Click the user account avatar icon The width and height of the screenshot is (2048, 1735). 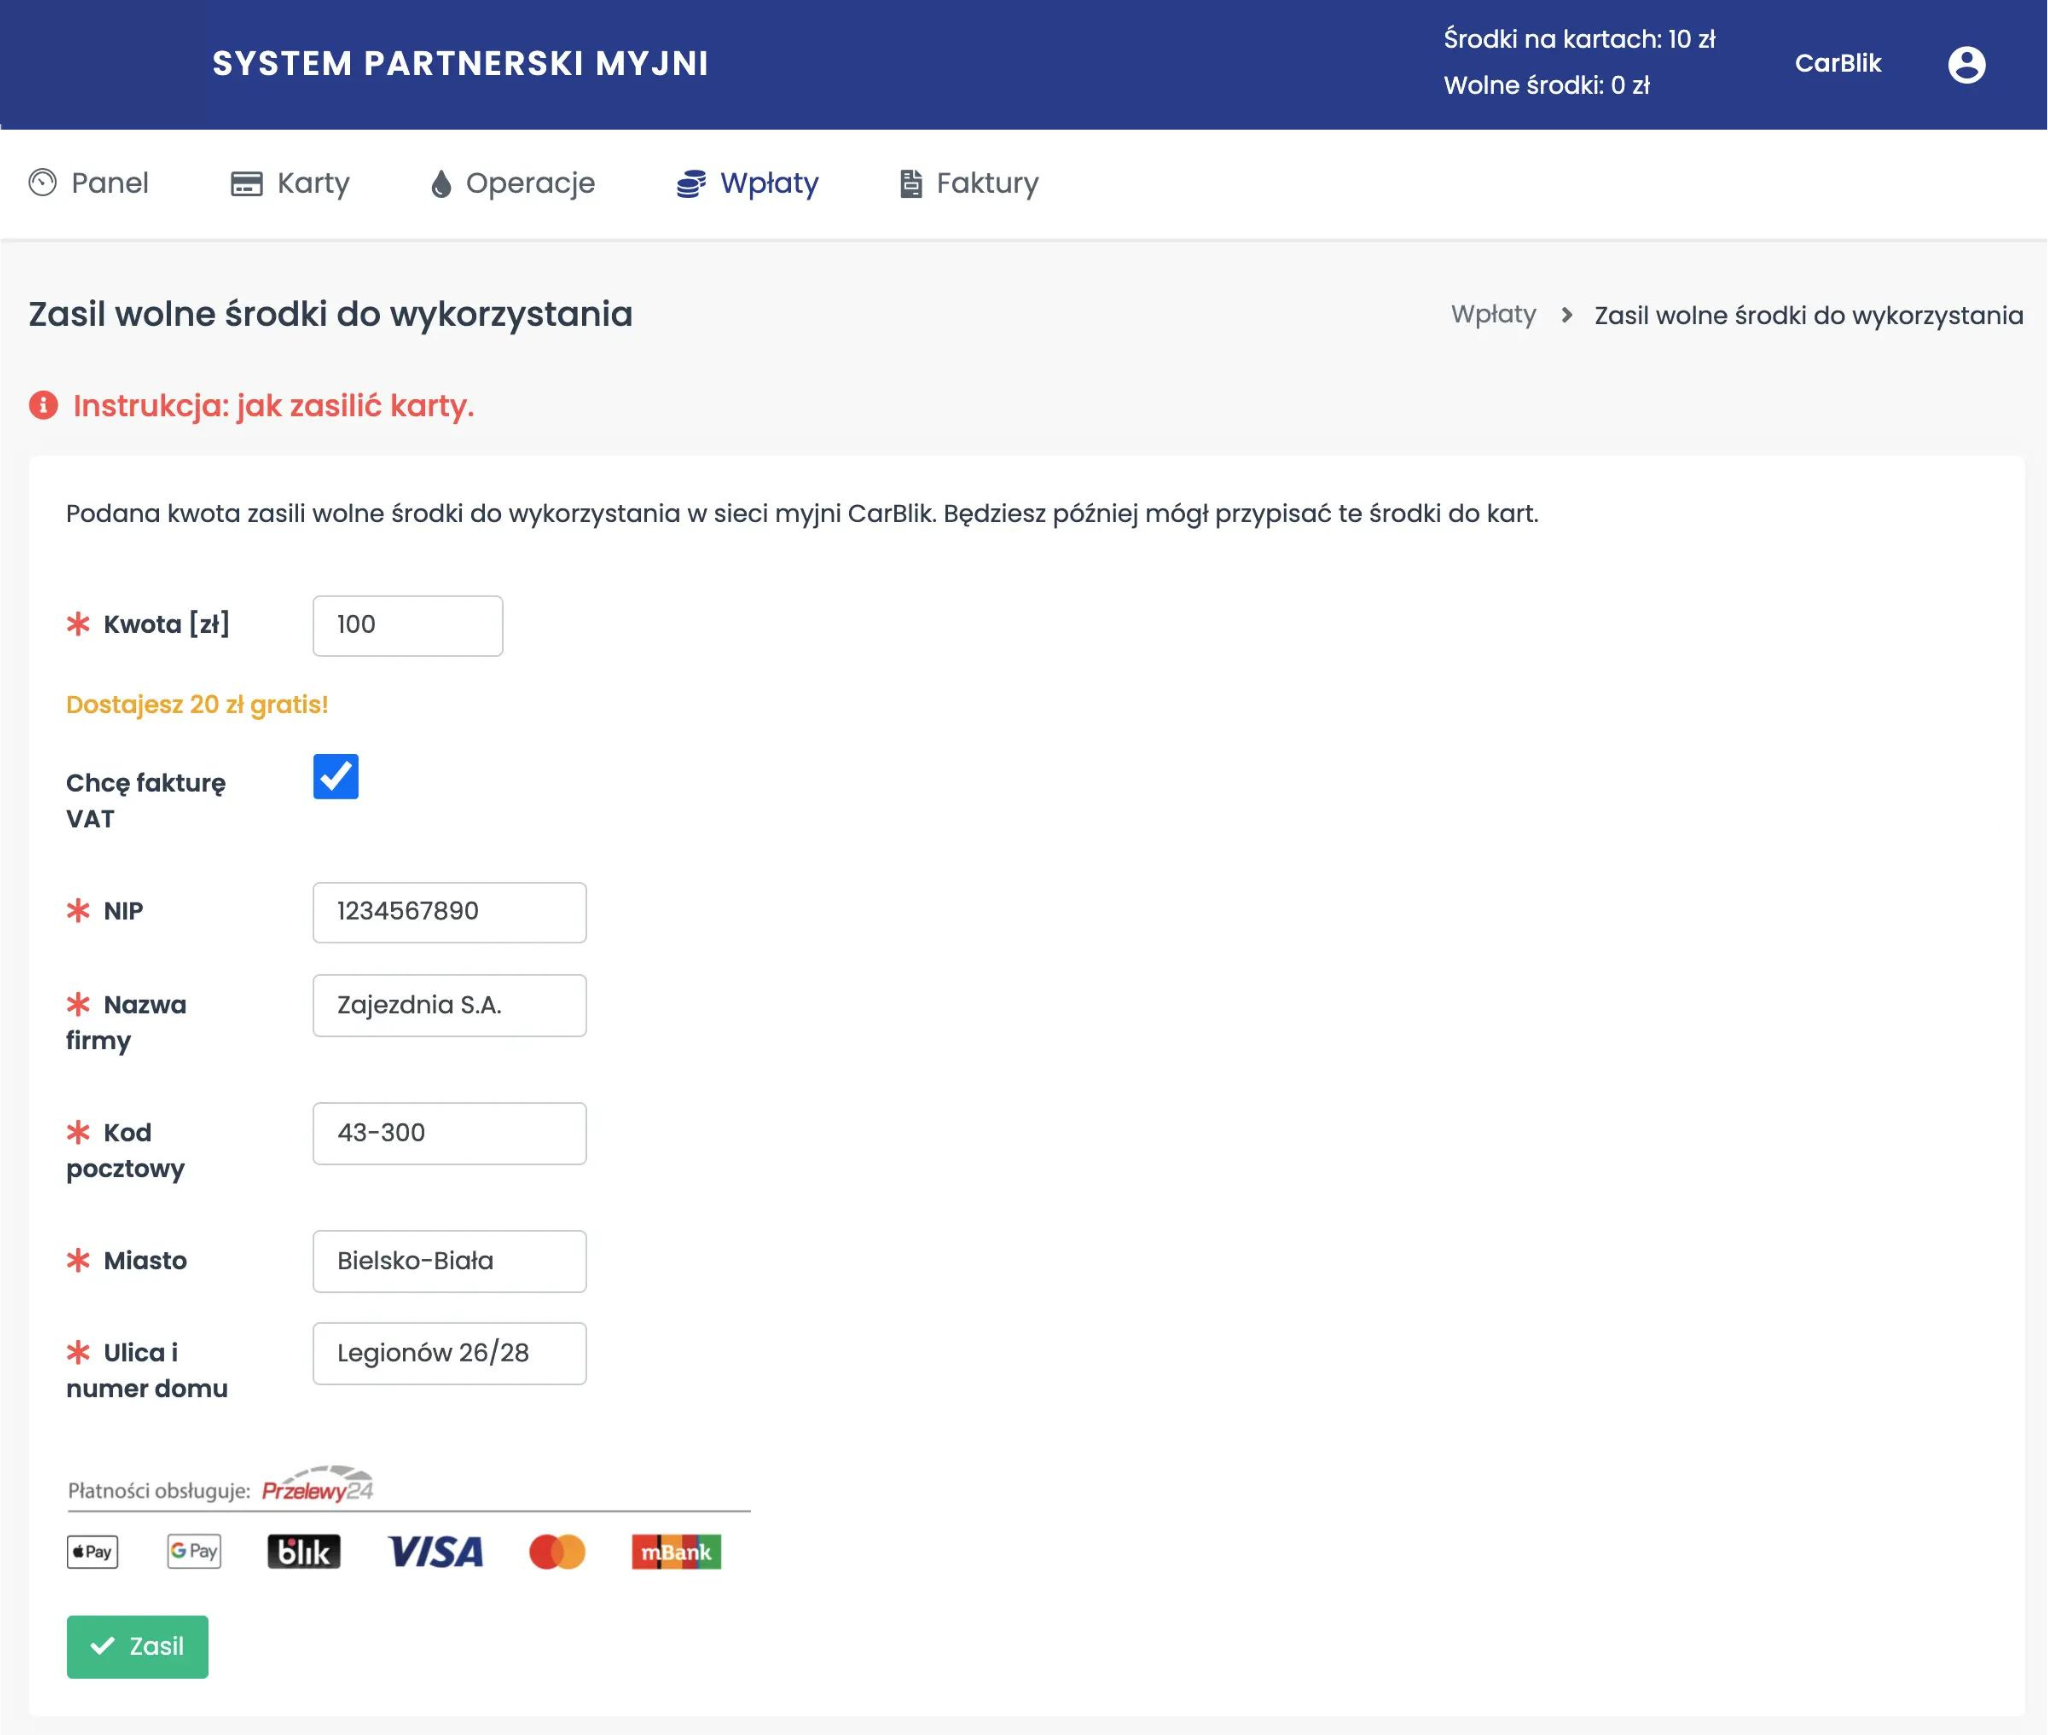coord(1965,65)
